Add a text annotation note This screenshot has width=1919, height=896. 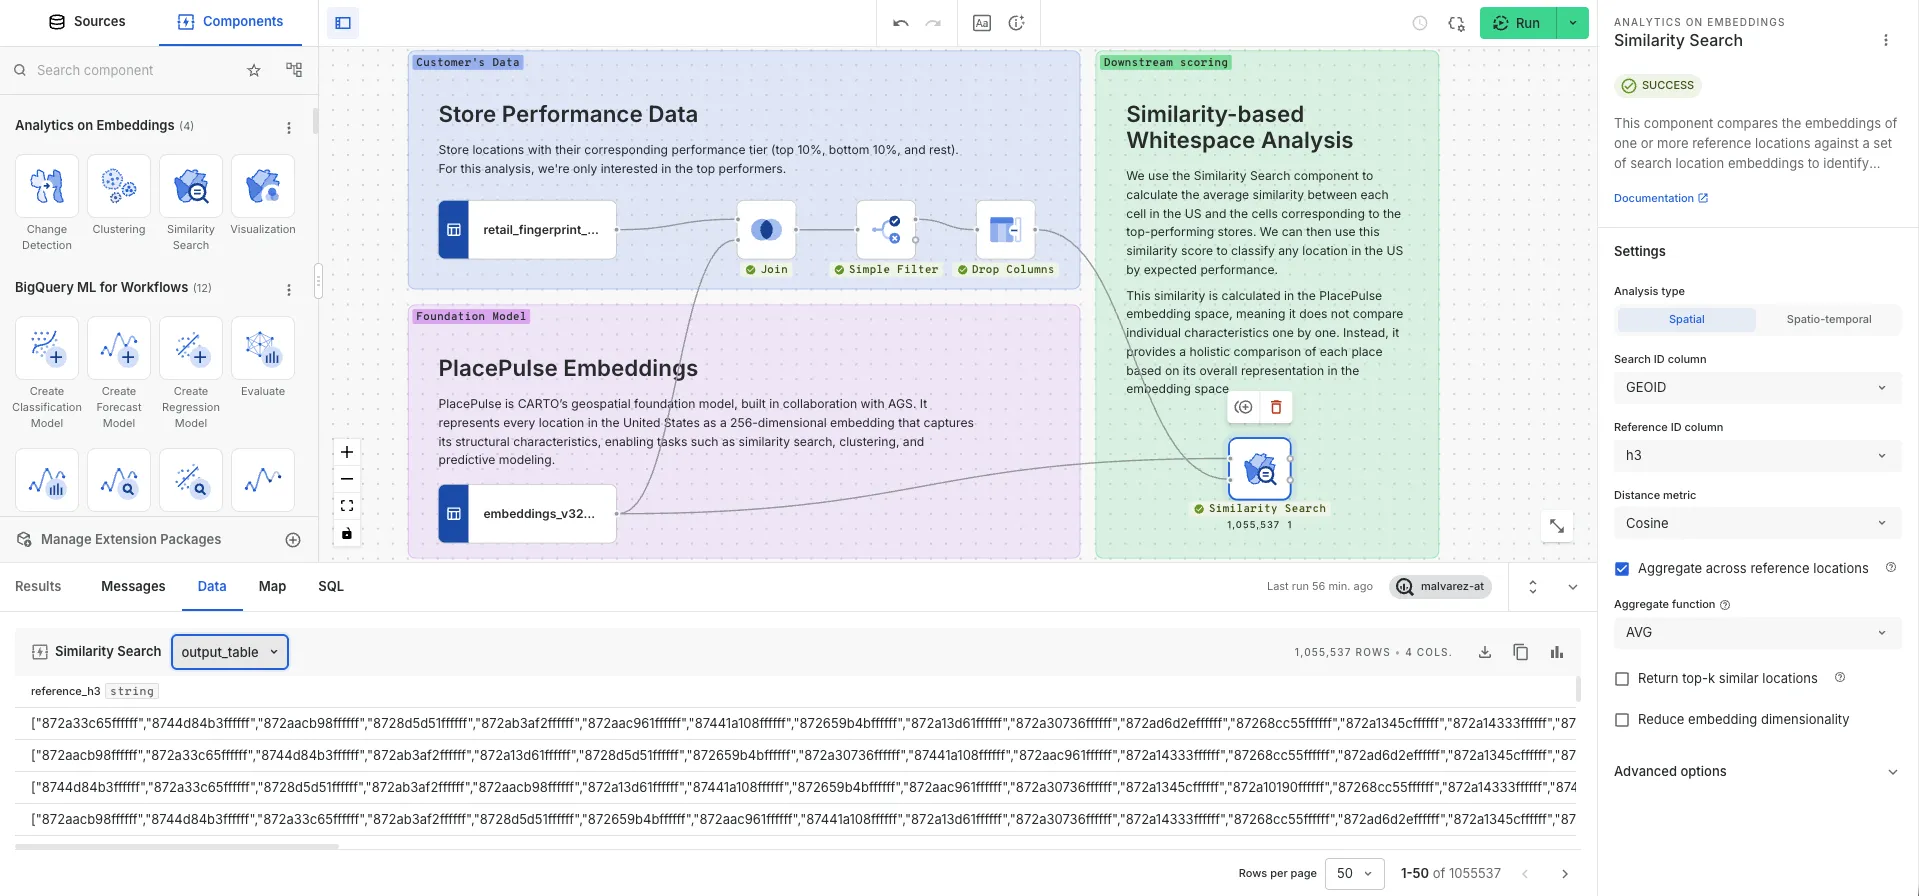982,23
